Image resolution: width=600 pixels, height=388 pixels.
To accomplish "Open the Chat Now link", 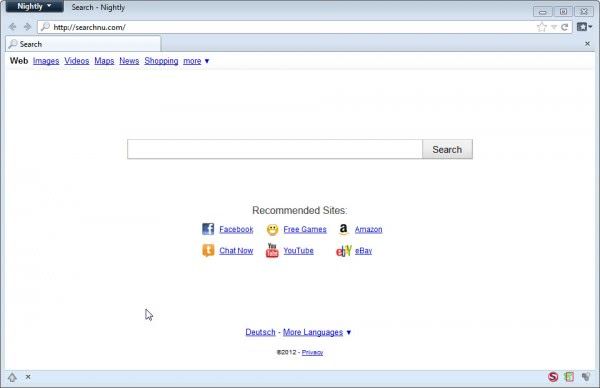I will [x=236, y=251].
